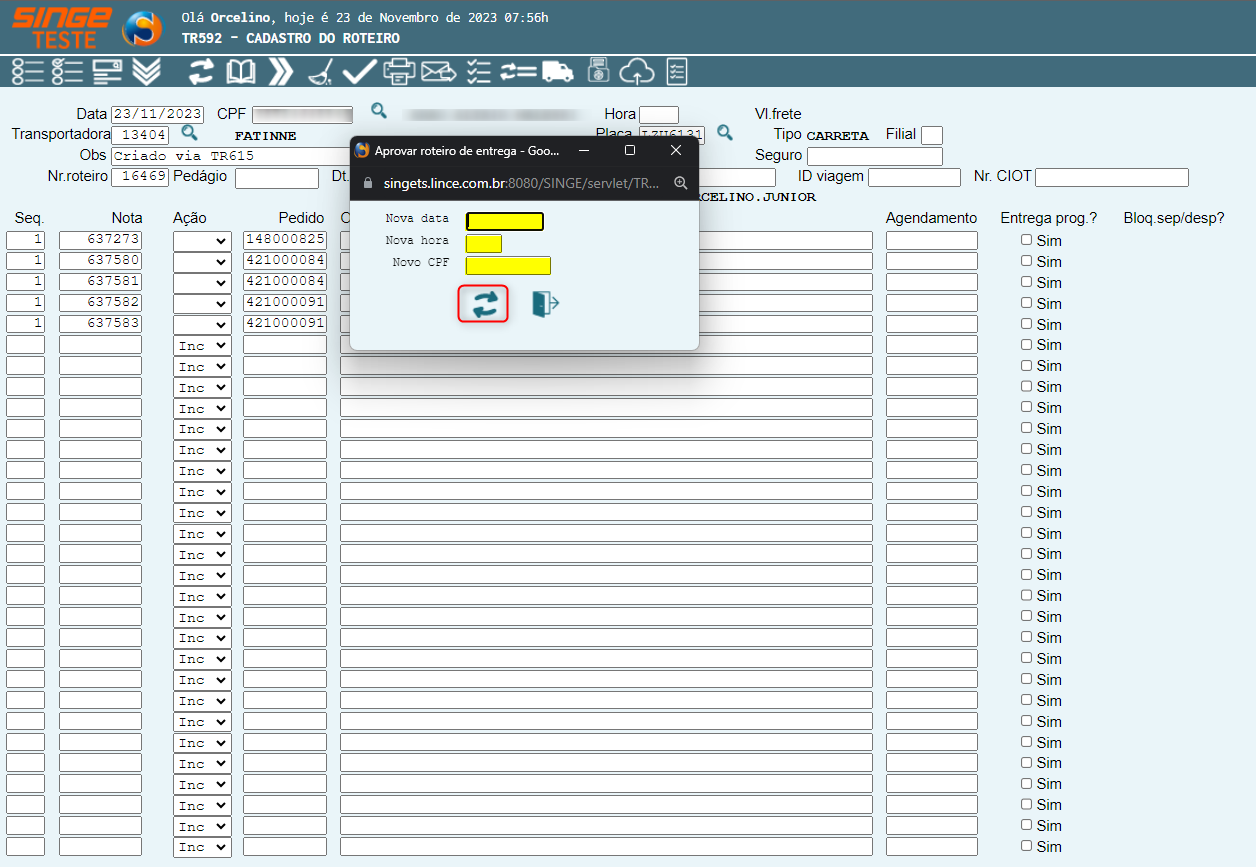
Task: Click the envelope send-mail icon
Action: coord(438,72)
